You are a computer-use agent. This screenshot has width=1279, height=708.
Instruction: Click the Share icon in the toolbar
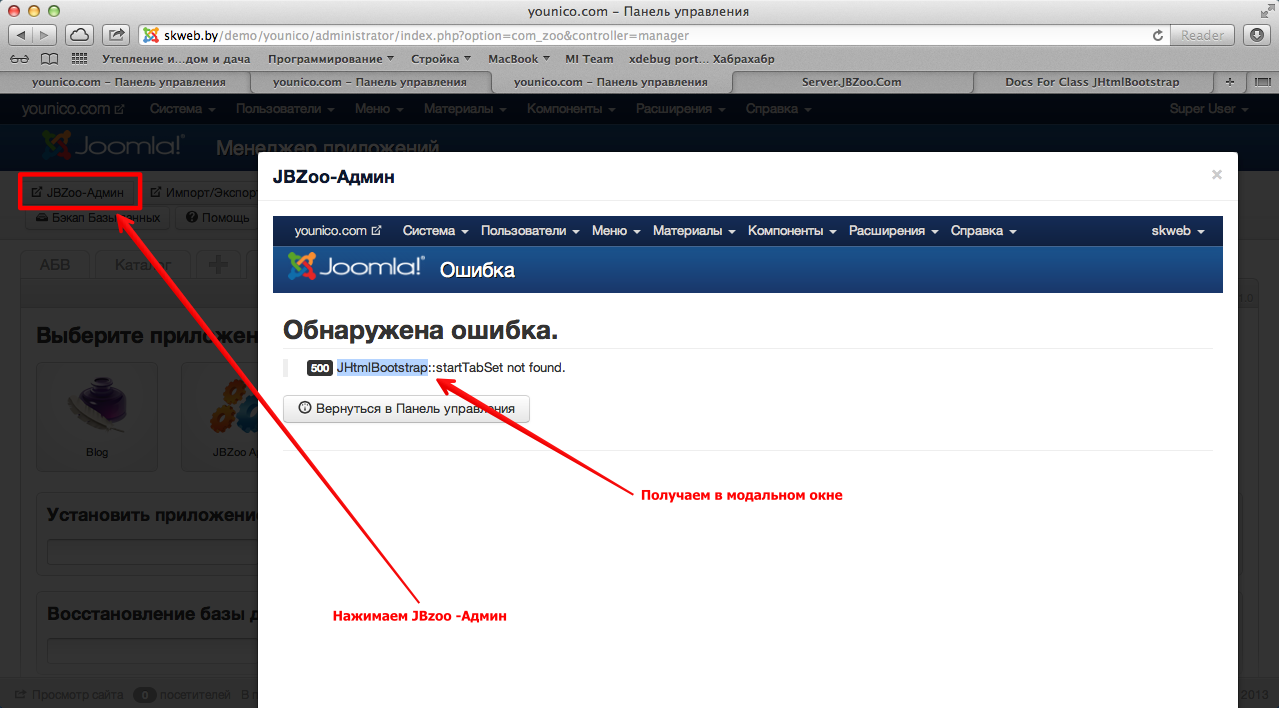tap(117, 35)
